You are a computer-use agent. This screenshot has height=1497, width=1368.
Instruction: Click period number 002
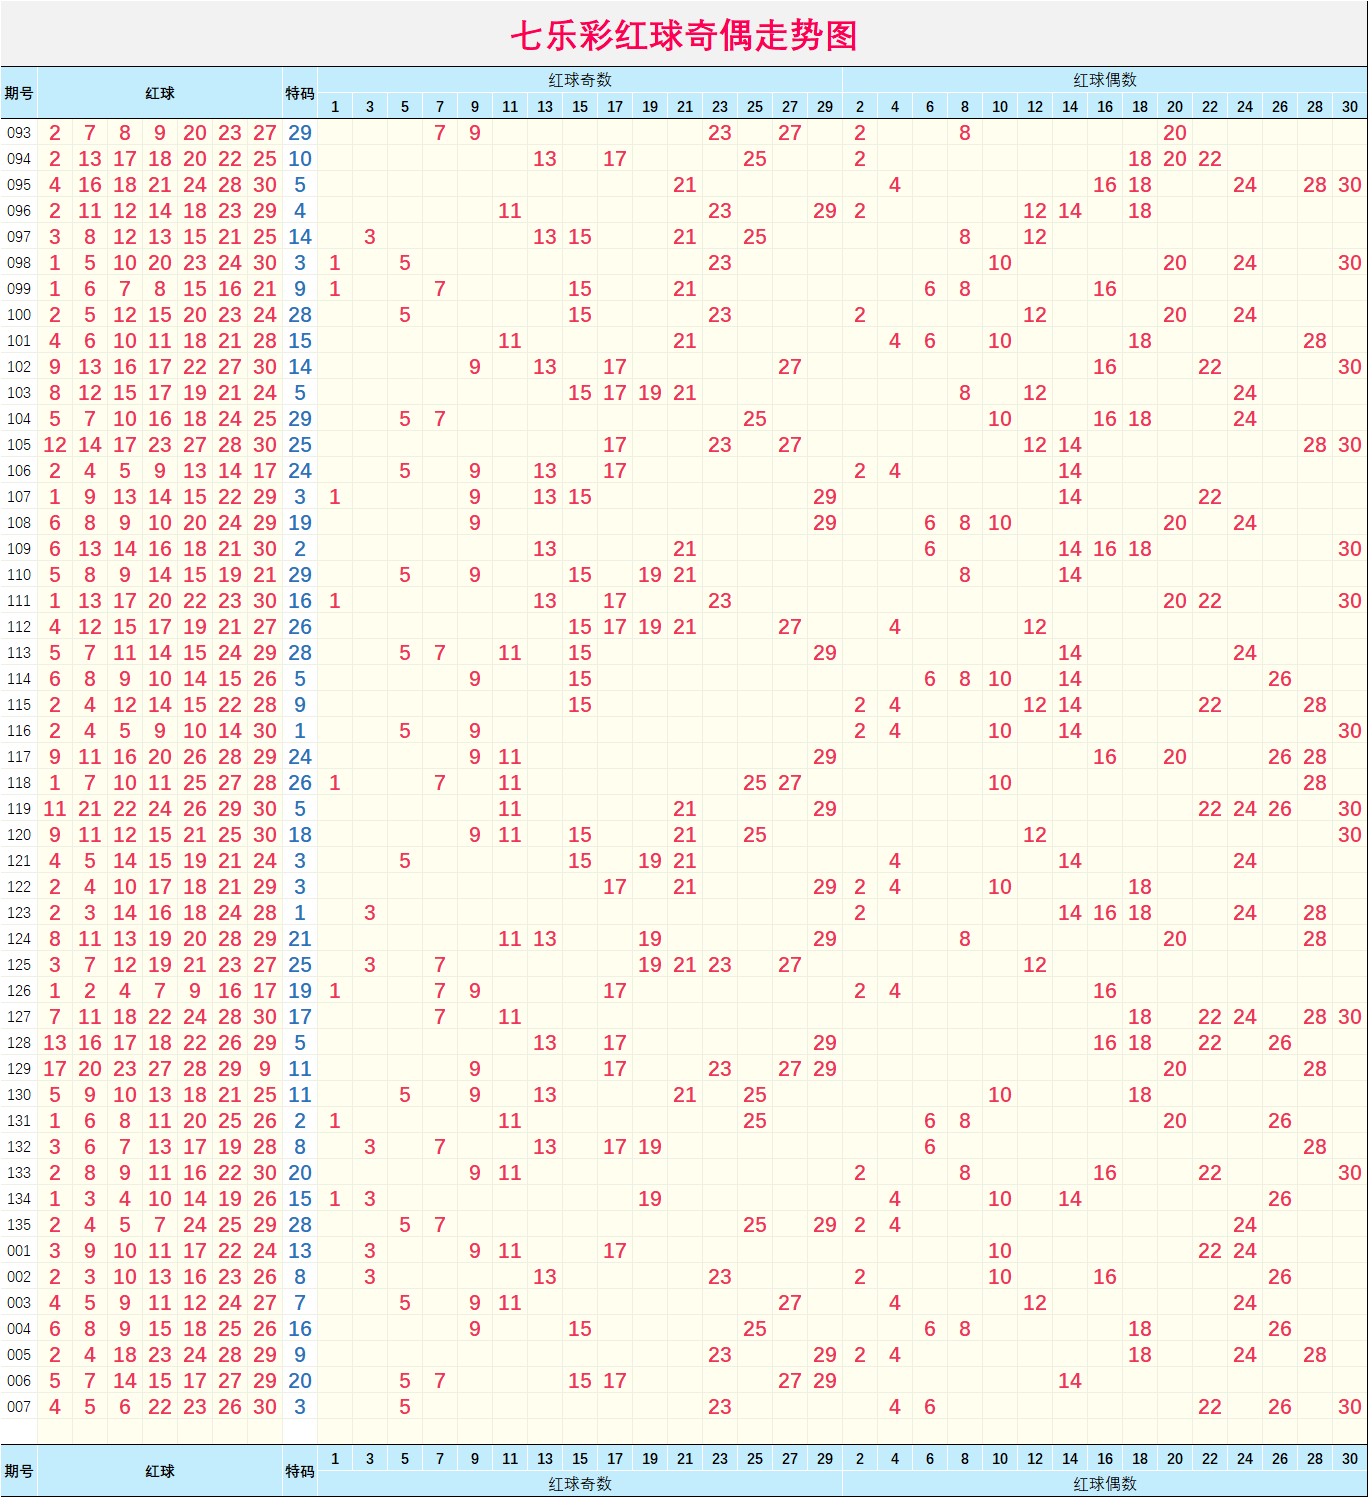(x=19, y=1277)
